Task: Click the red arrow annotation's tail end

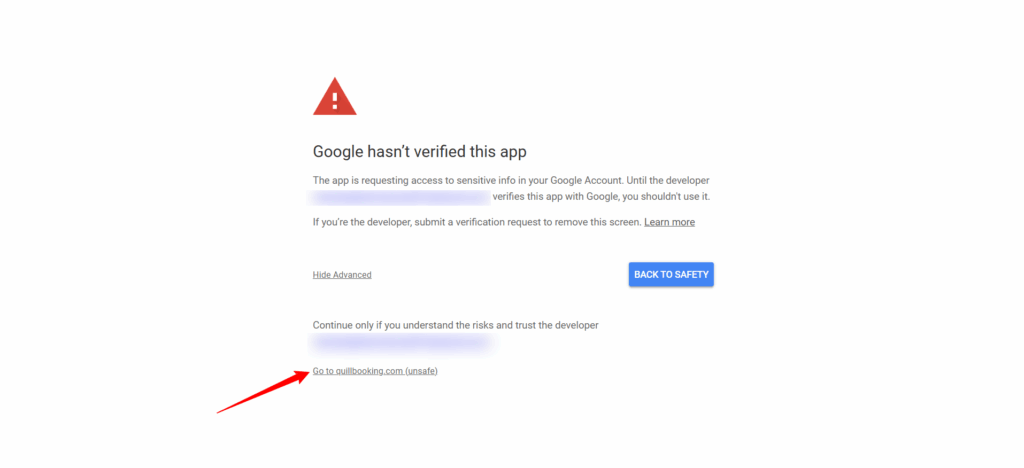Action: [220, 411]
